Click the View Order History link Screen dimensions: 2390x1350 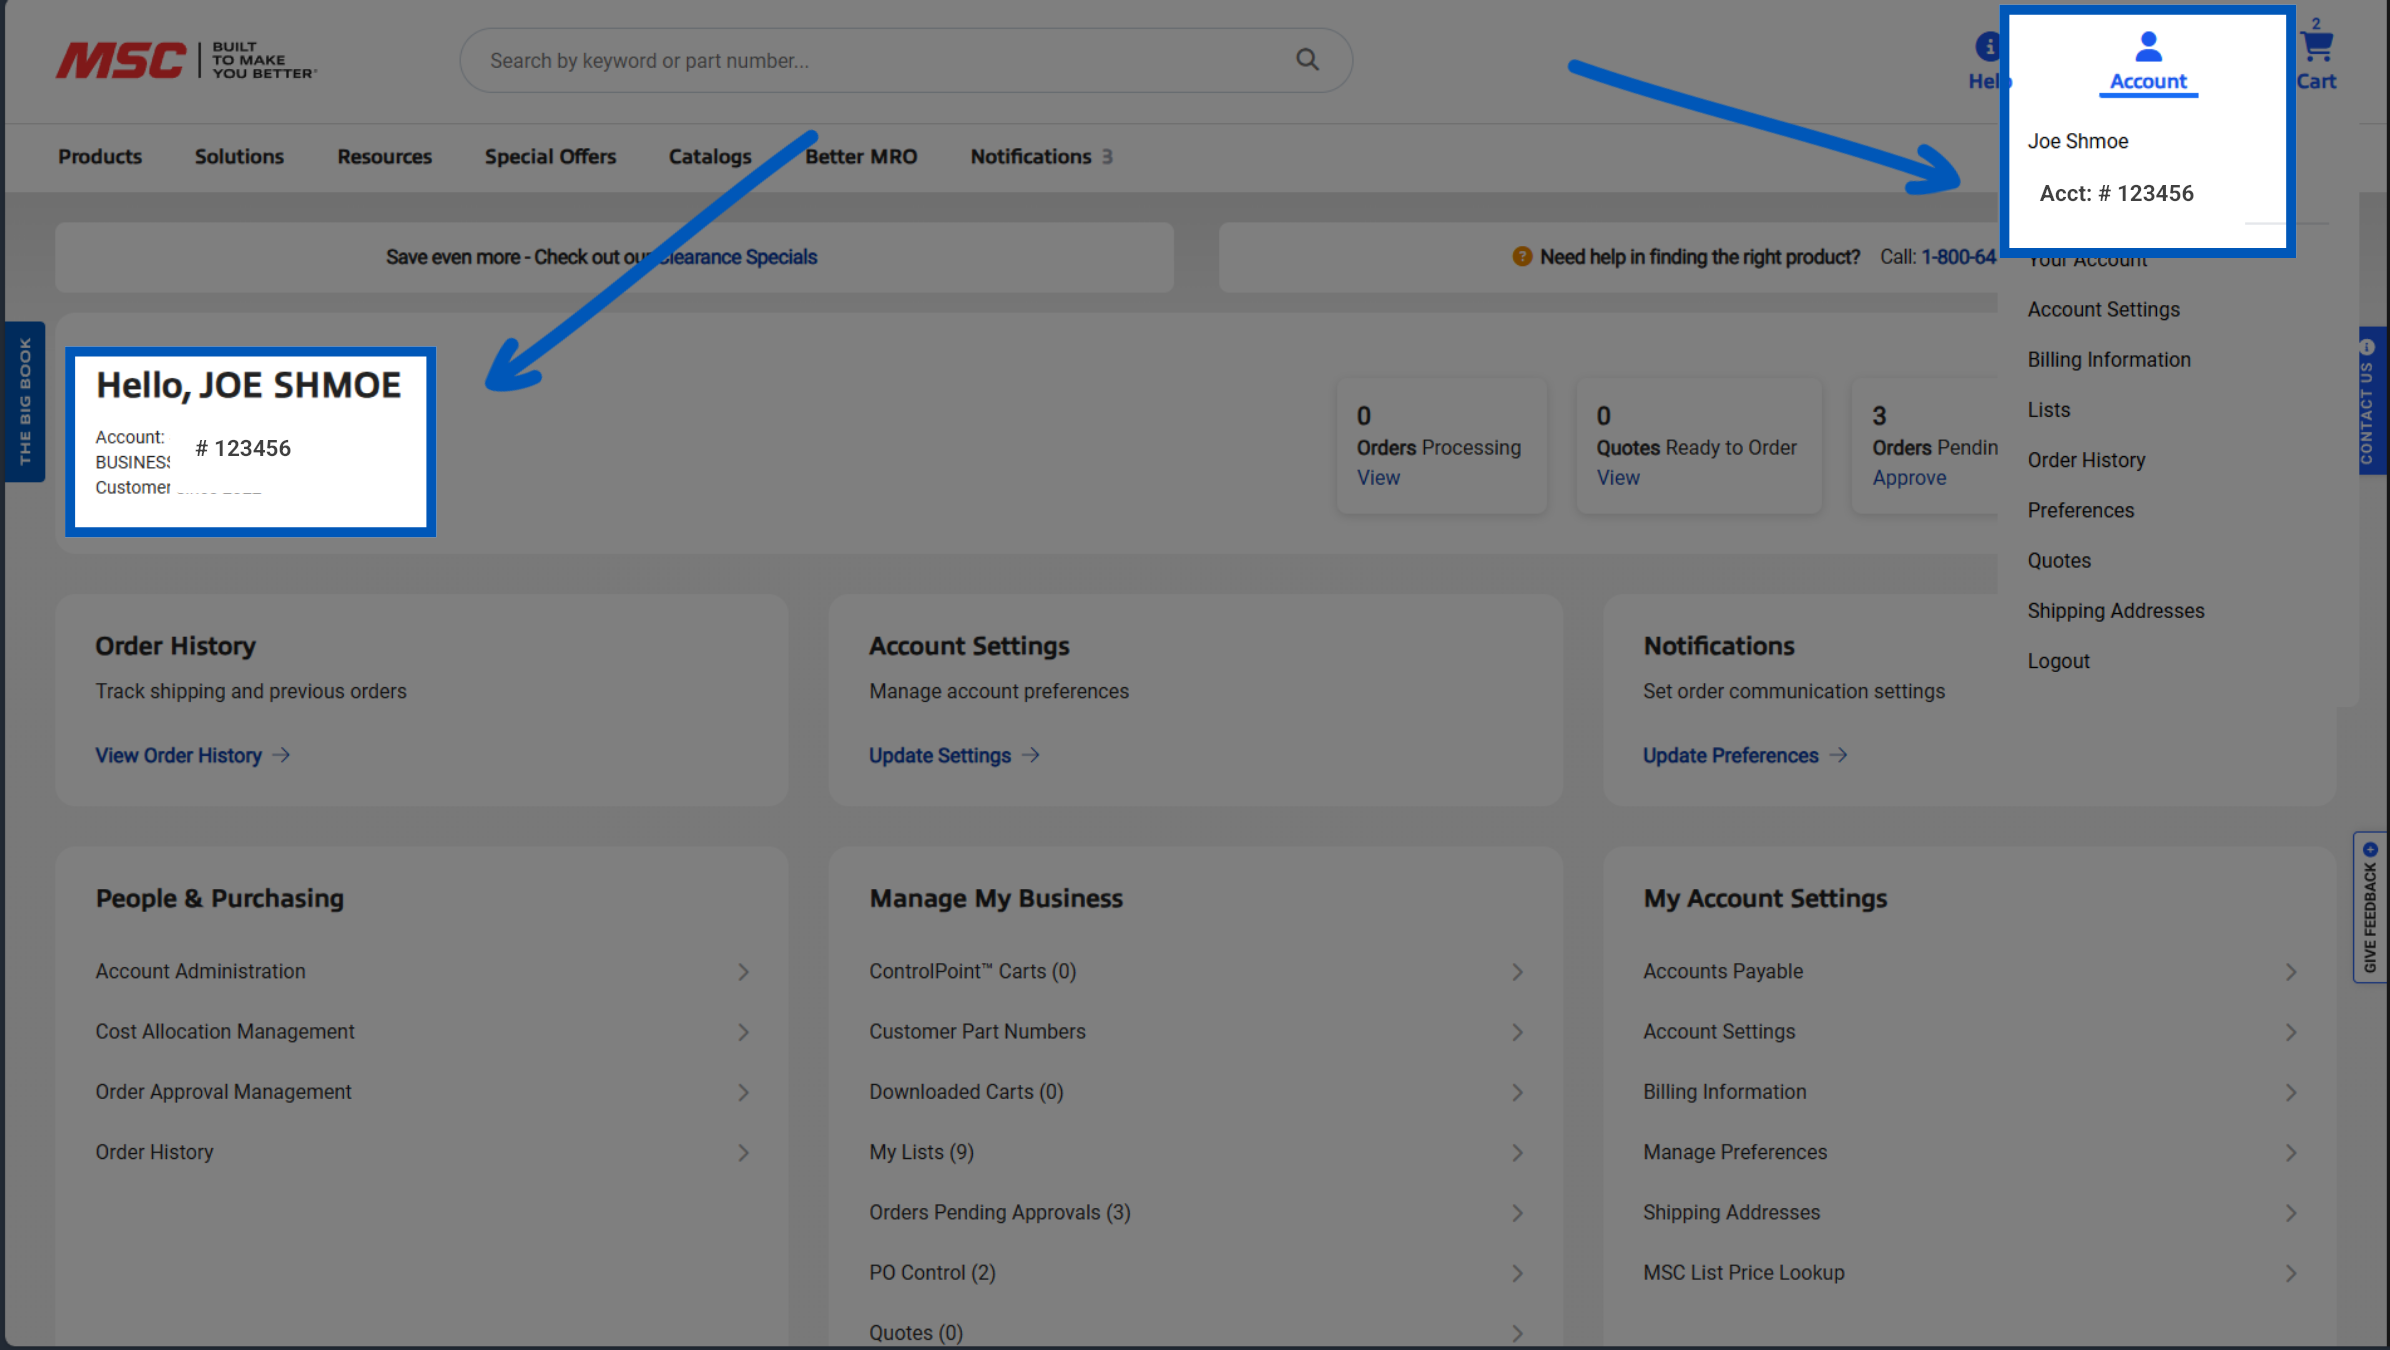tap(178, 755)
